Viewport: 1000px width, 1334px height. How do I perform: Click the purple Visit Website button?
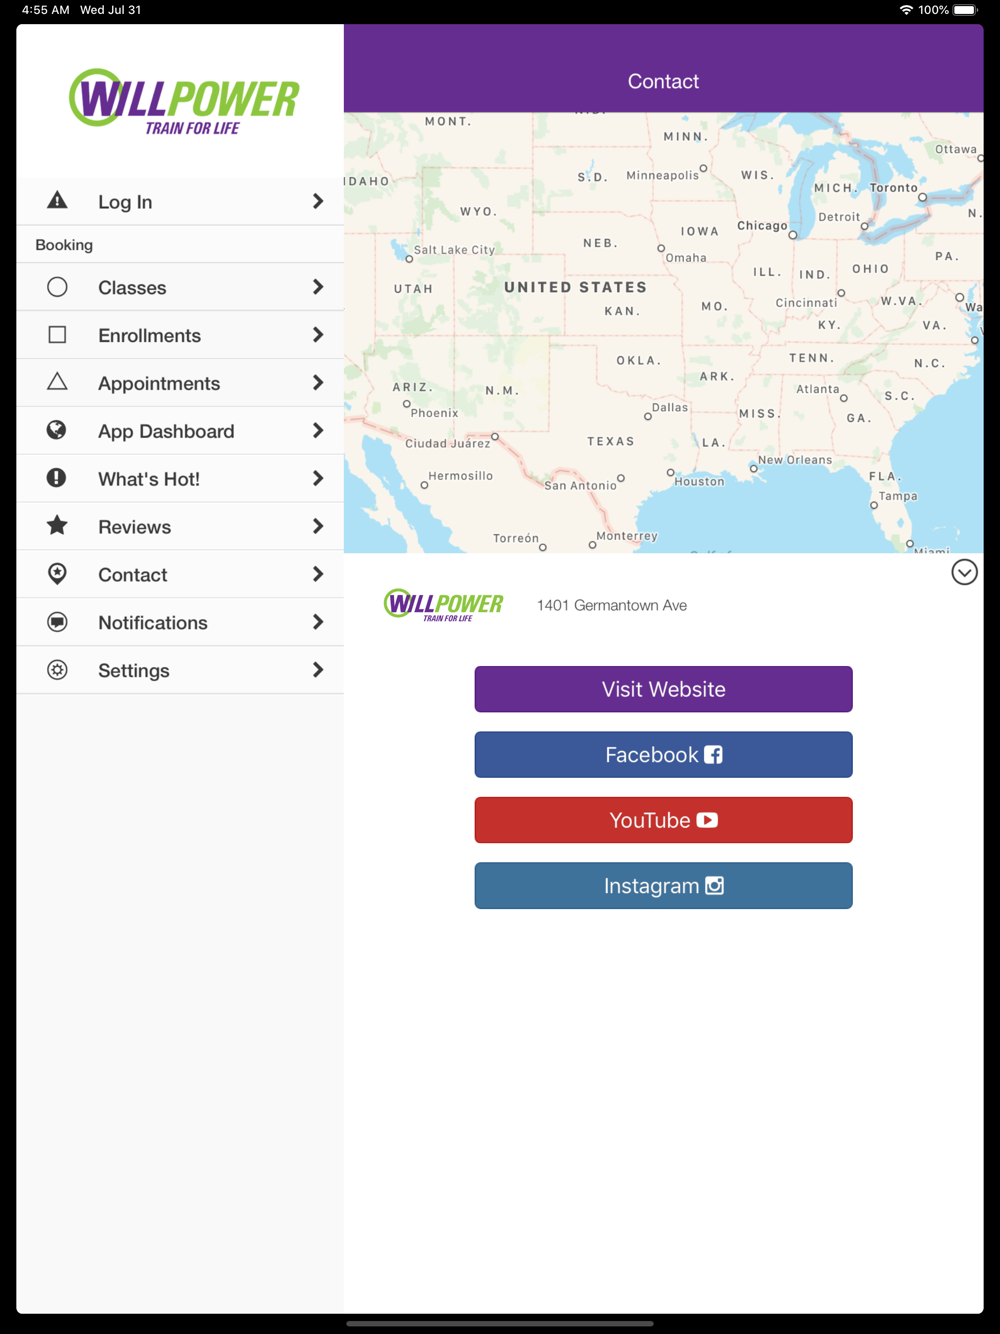tap(663, 689)
